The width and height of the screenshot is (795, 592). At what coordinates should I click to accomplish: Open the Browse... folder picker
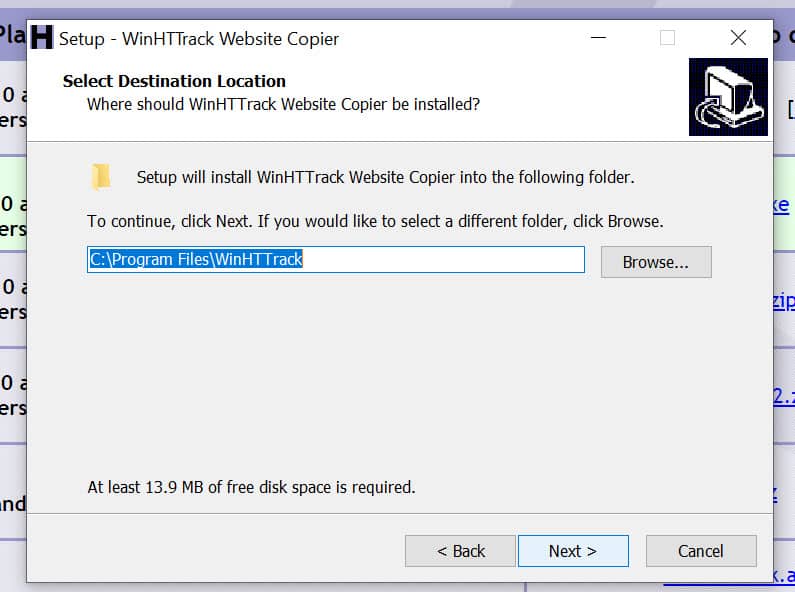(655, 262)
